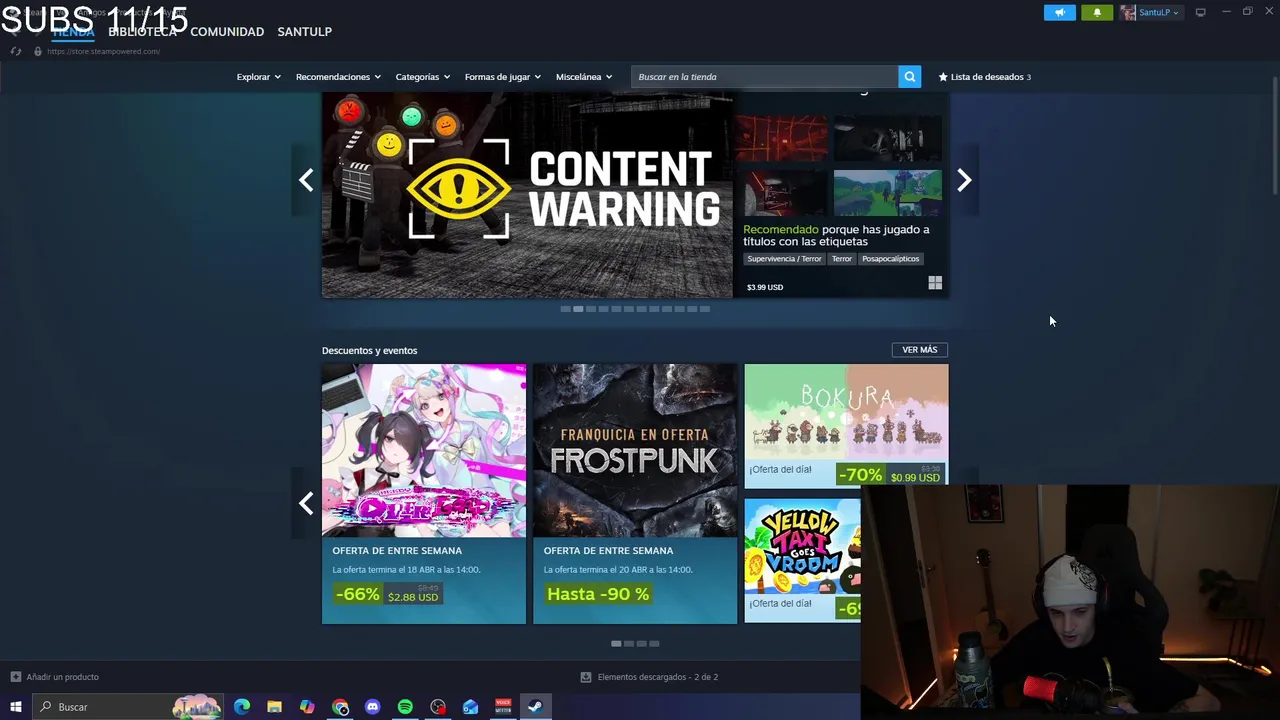Select the standalone Terror tag

(841, 259)
